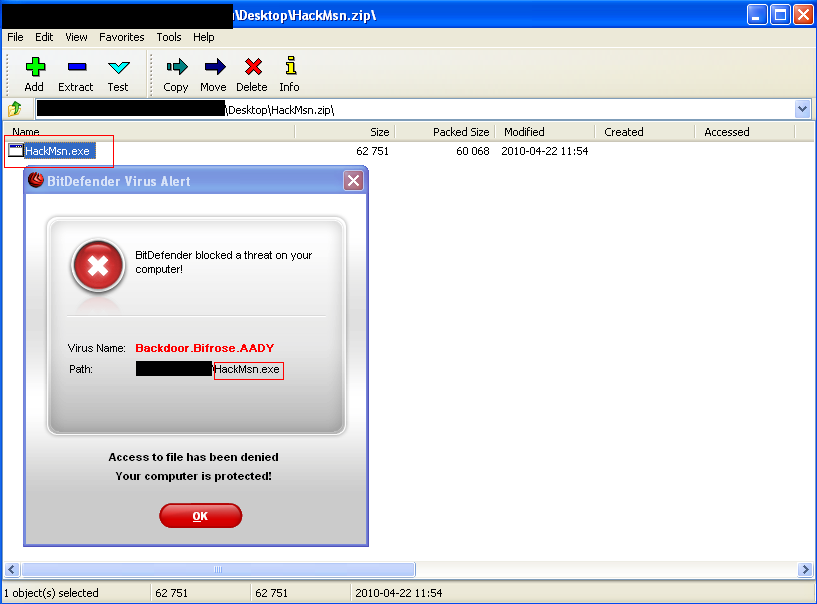Close the BitDefender Virus Alert dialog

pyautogui.click(x=353, y=181)
